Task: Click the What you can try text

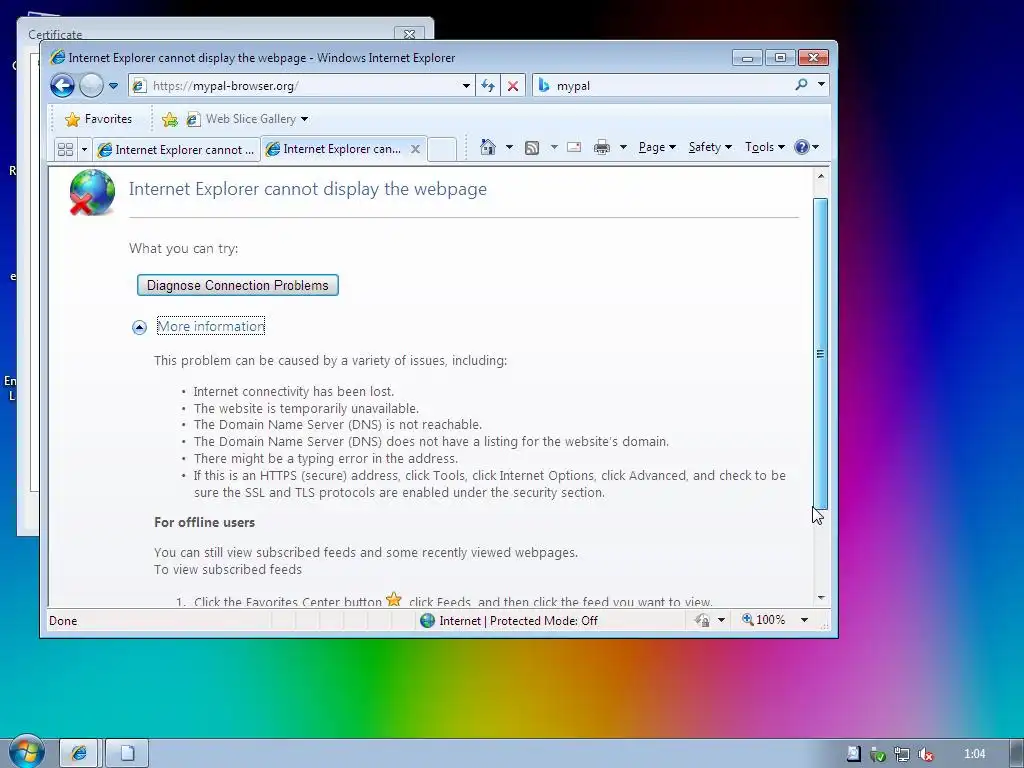Action: (184, 249)
